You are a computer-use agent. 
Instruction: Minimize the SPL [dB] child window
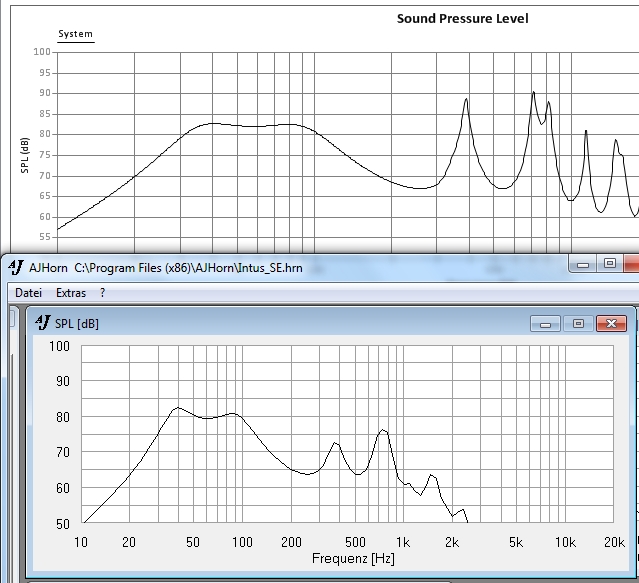coord(545,323)
